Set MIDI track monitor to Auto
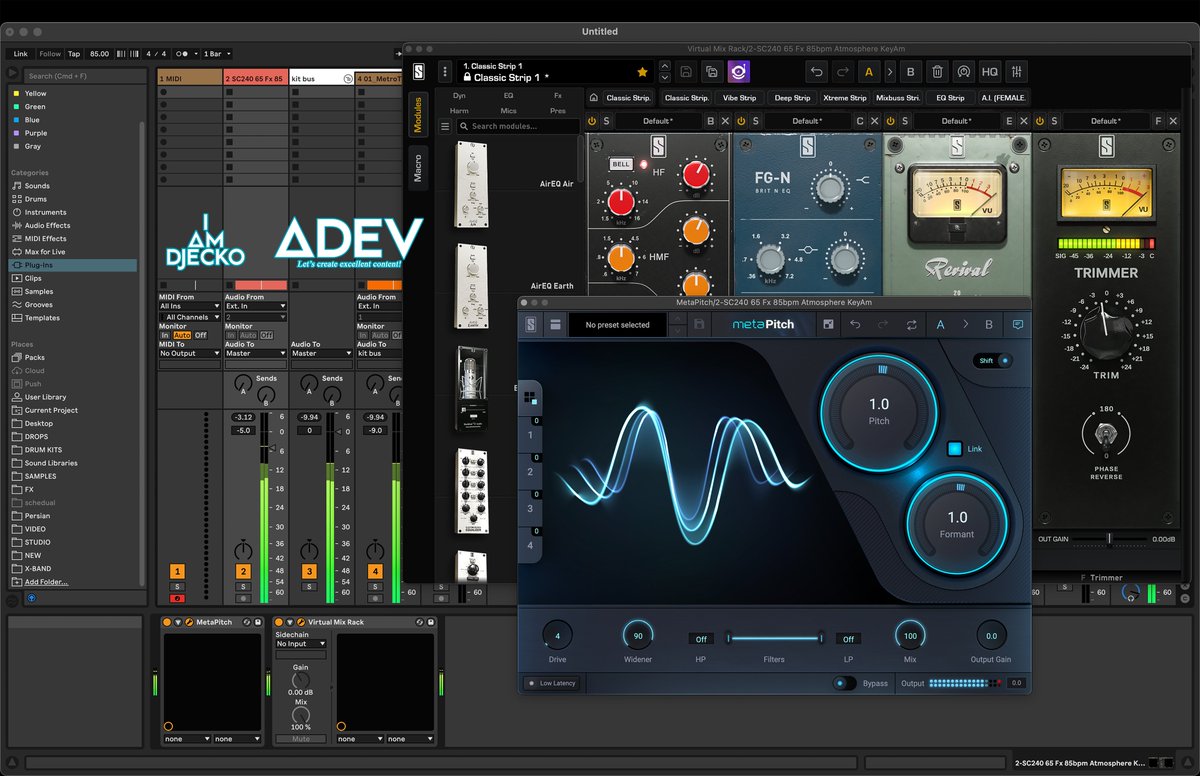Screen dimensions: 1200x776 click(x=182, y=335)
